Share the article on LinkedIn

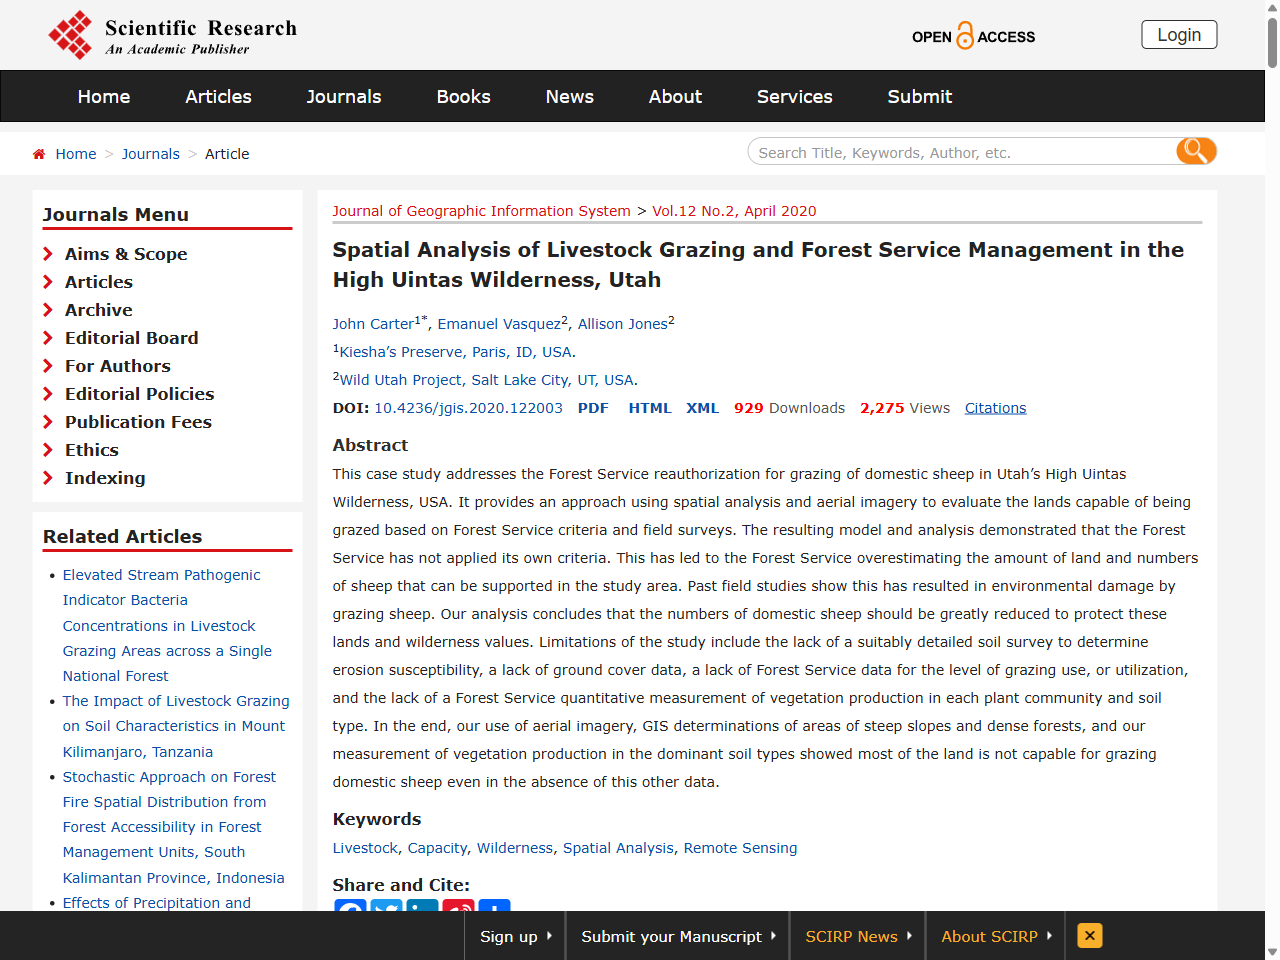pos(422,911)
